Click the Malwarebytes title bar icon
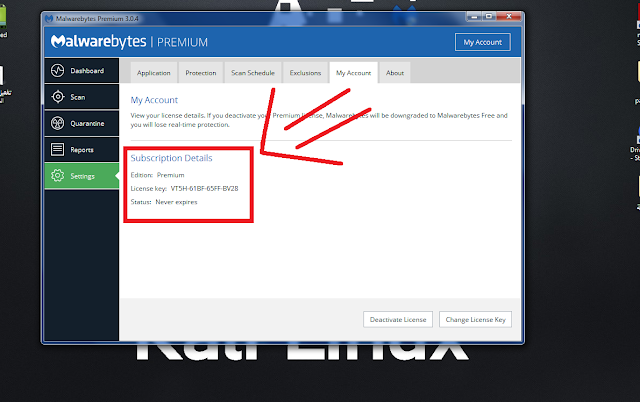Viewport: 640px width, 402px height. (x=49, y=19)
